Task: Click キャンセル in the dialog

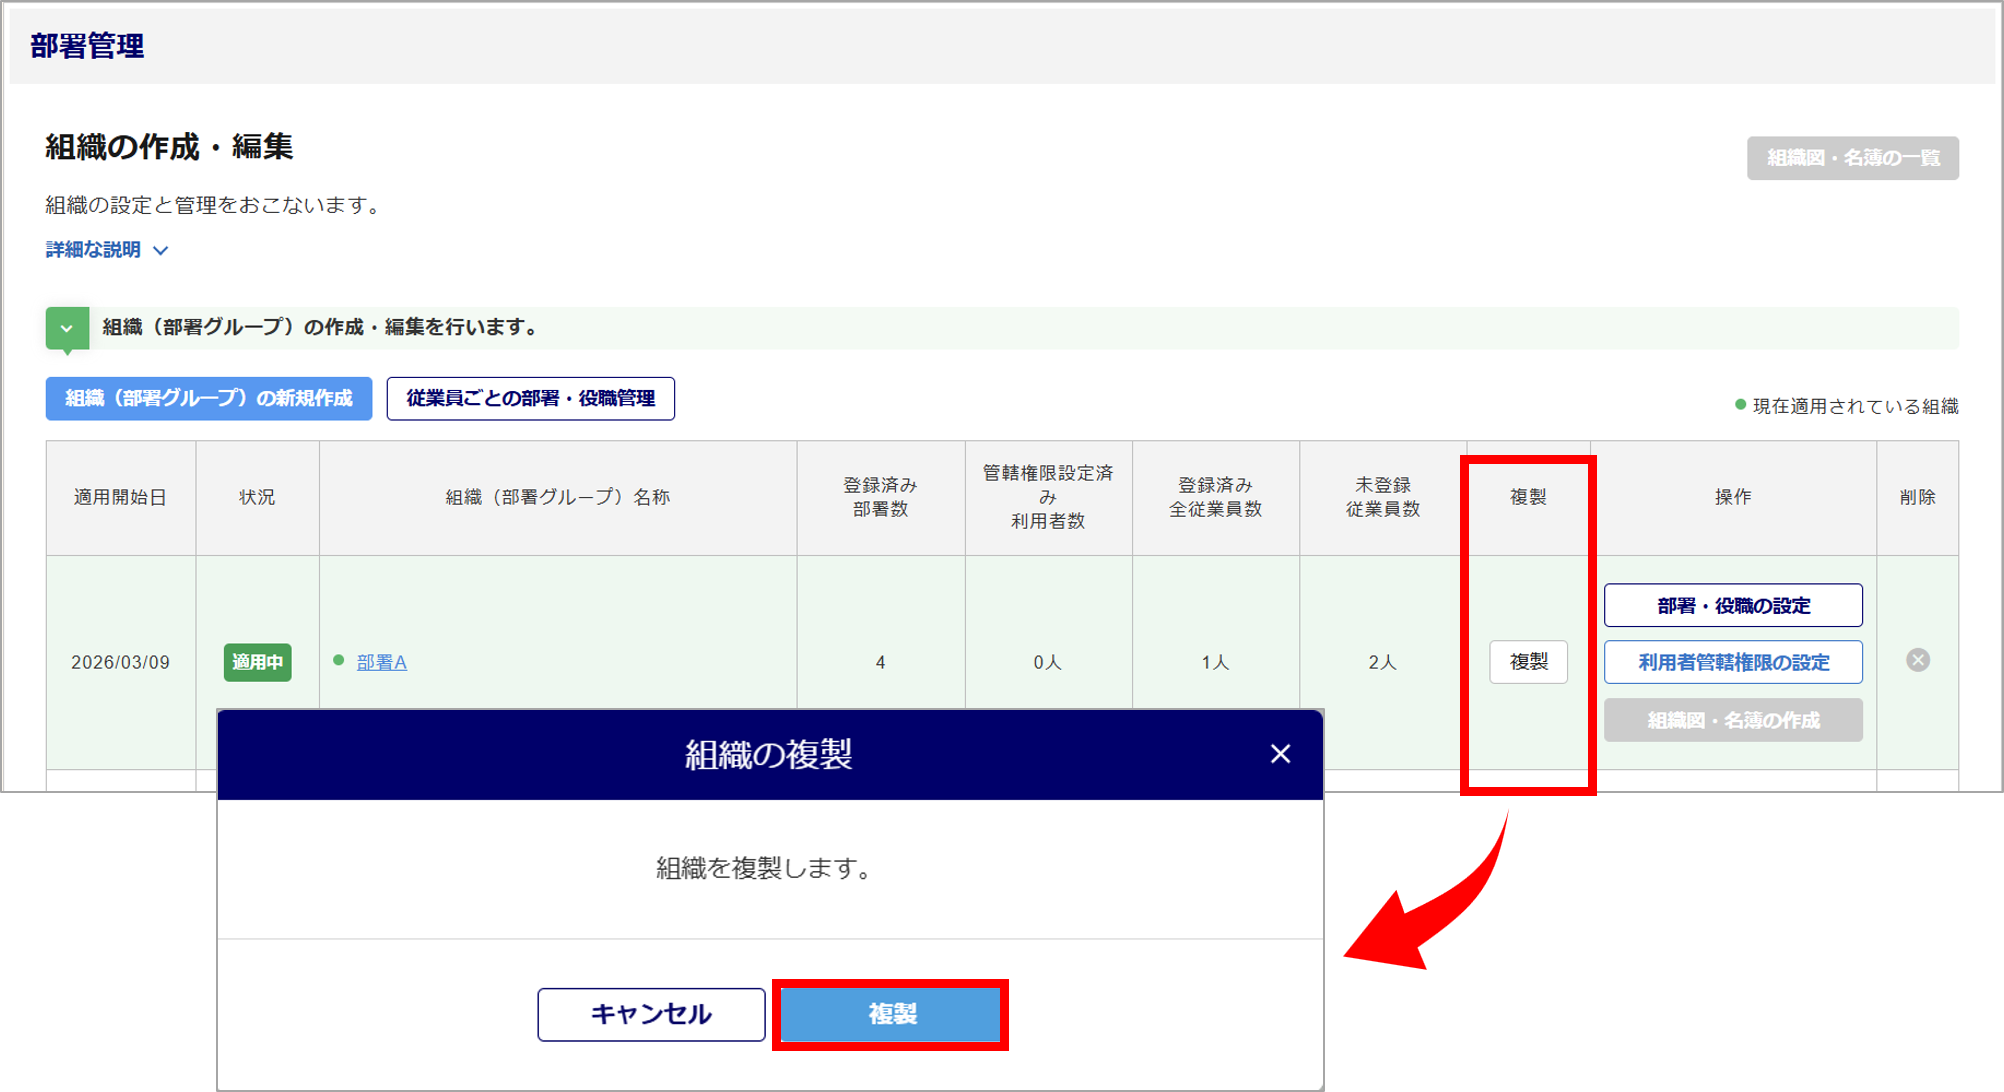Action: pyautogui.click(x=651, y=1014)
